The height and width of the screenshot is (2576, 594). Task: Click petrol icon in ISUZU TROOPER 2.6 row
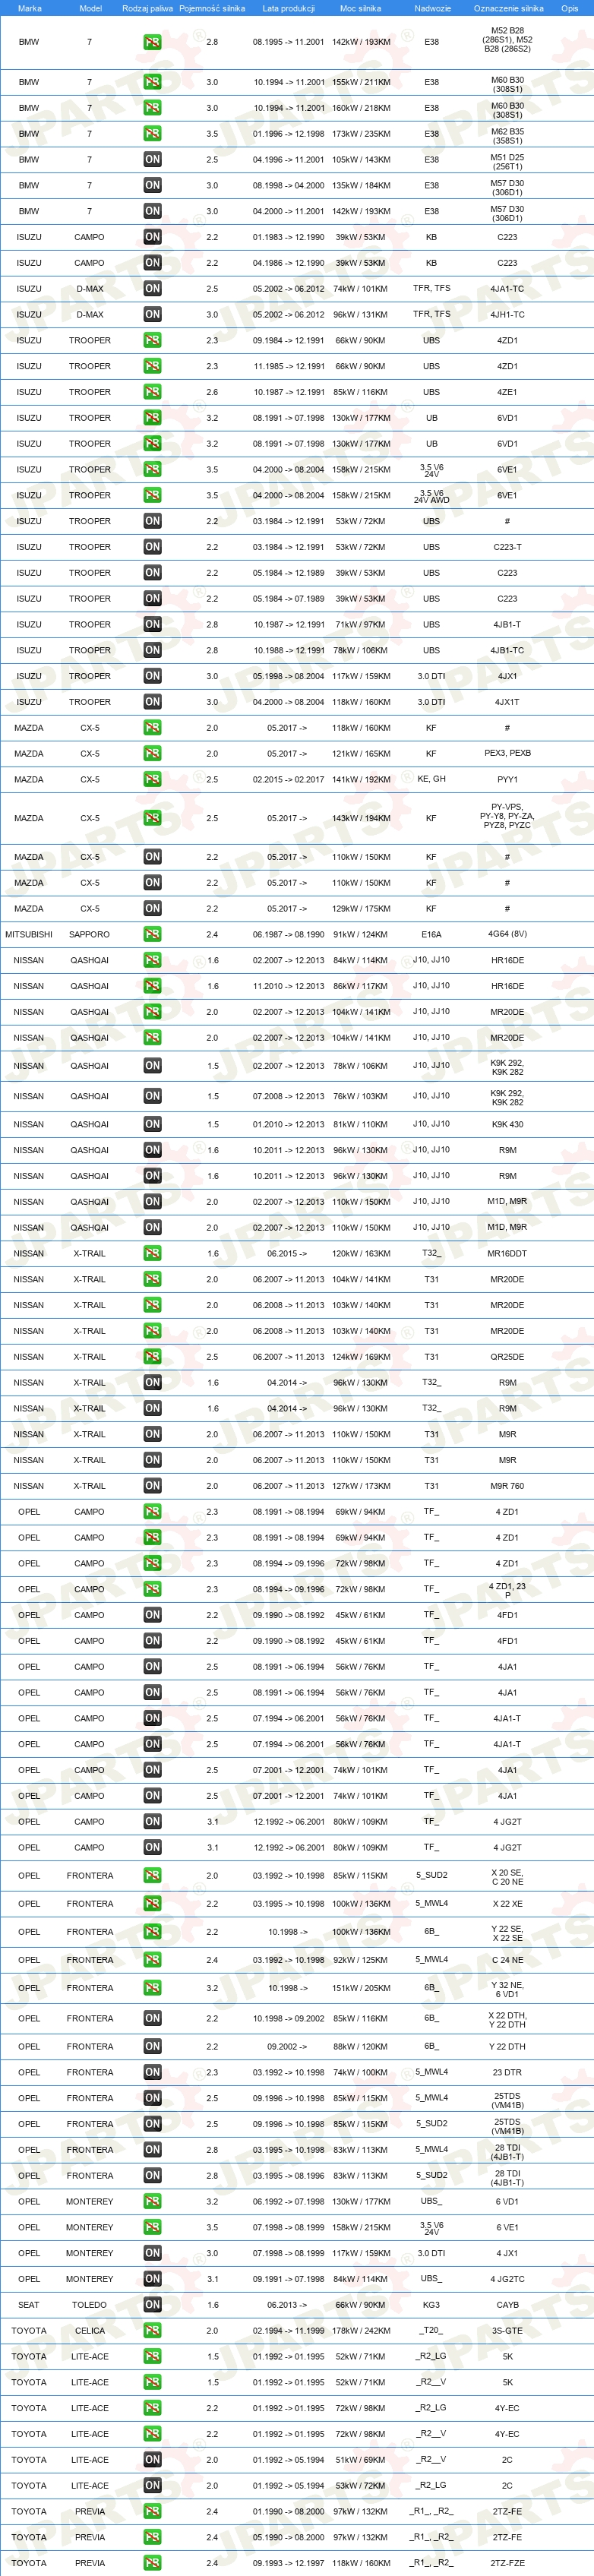point(152,392)
